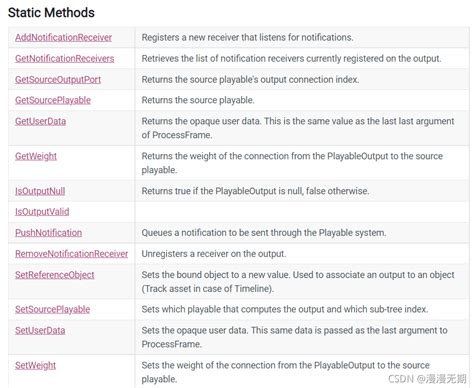
Task: Click the IsOutputNull description text
Action: (255, 191)
